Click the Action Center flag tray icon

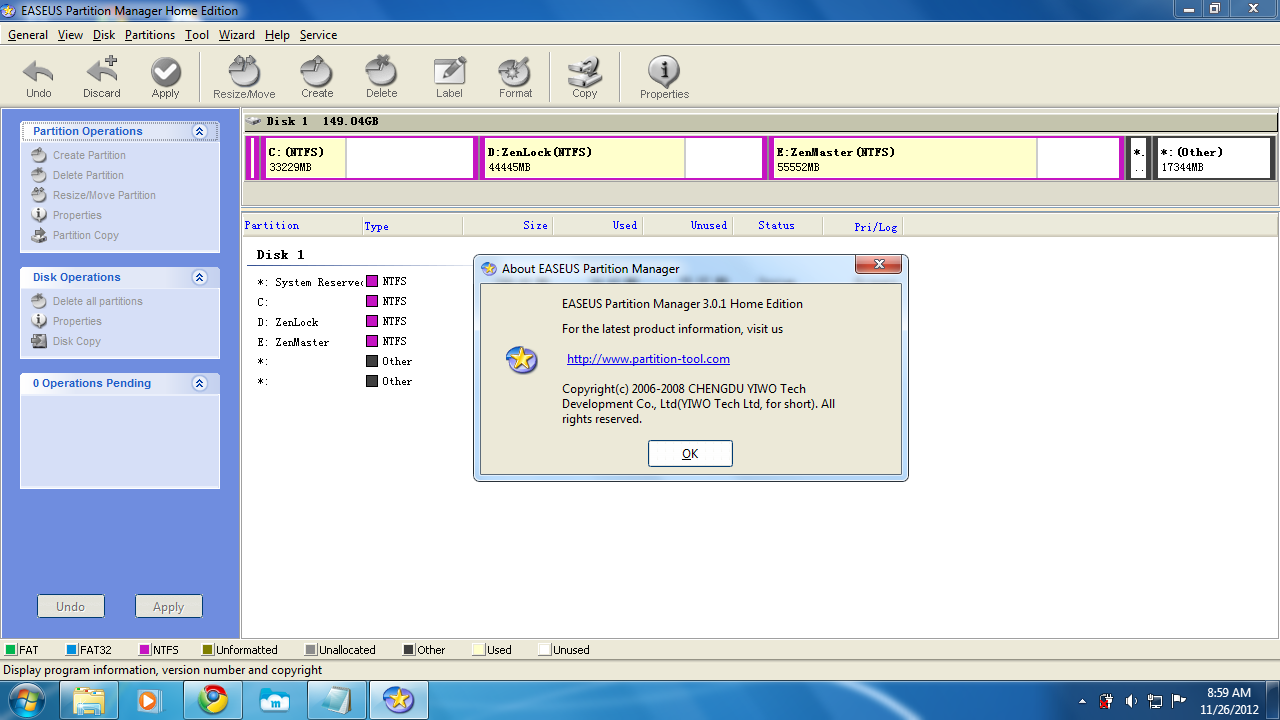[1179, 701]
